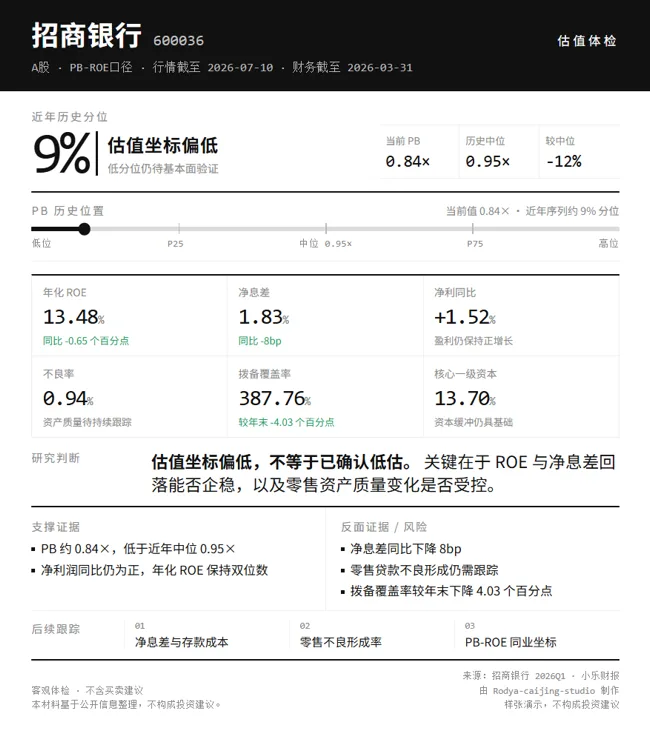
Task: Click the 拨备覆盖率 387.76% value
Action: 275,398
